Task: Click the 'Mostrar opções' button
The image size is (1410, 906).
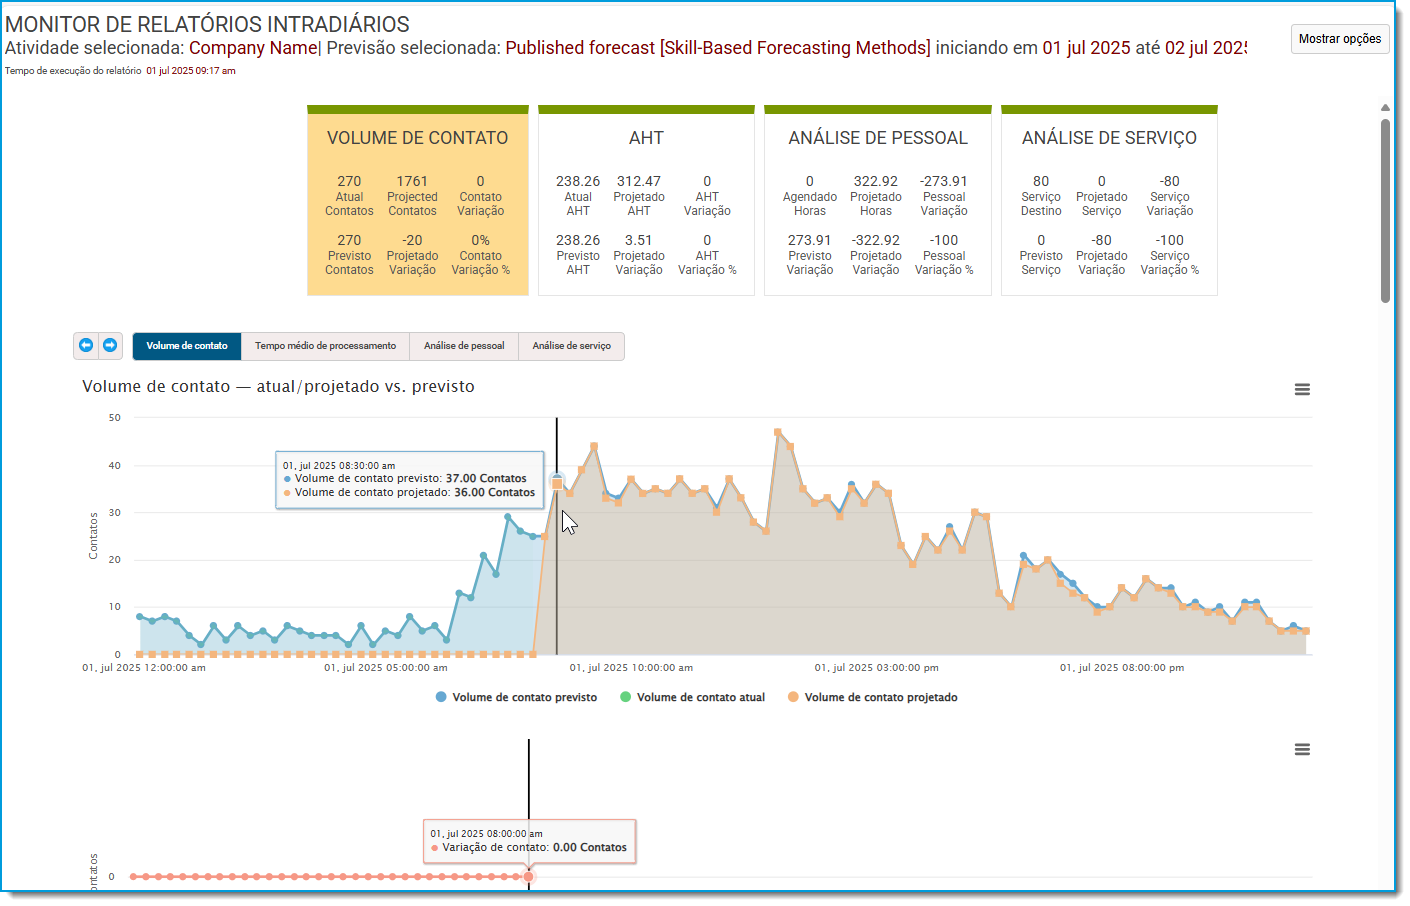Action: tap(1340, 39)
